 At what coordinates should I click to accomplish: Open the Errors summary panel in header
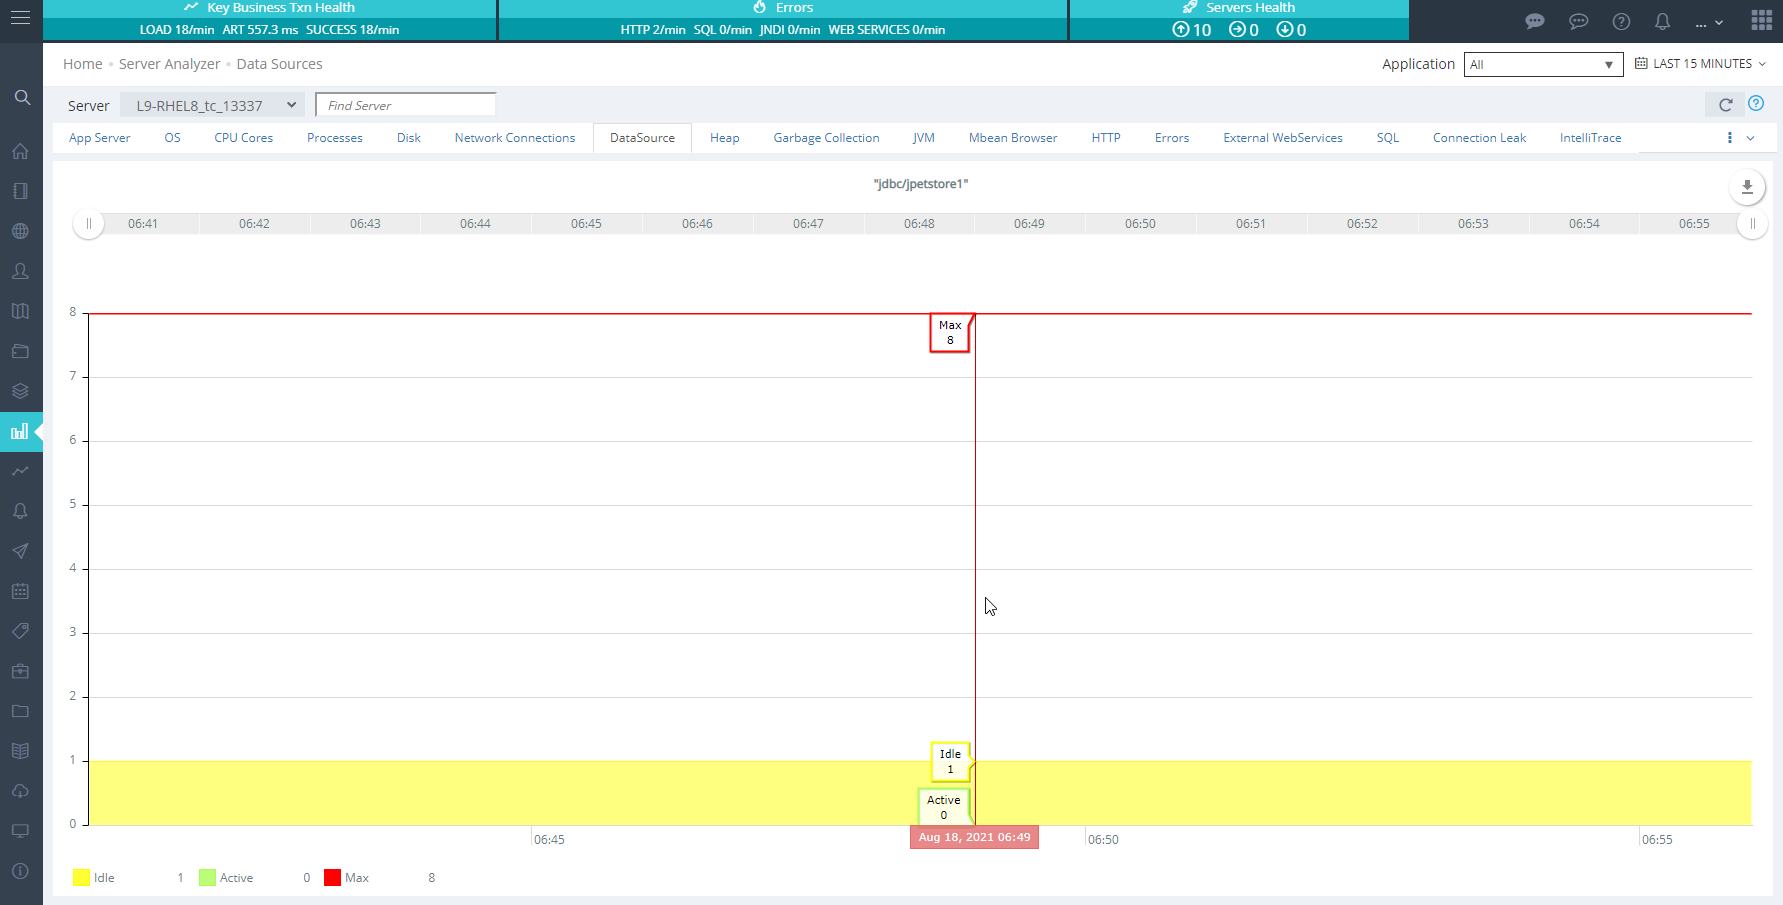tap(783, 20)
